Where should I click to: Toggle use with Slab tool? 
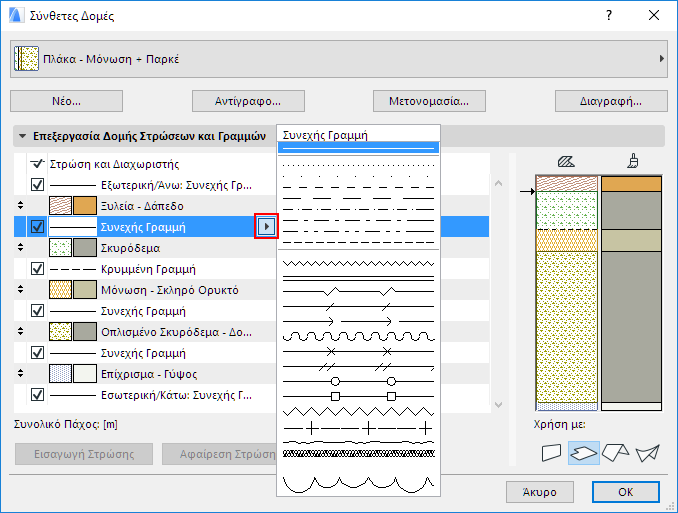(584, 453)
